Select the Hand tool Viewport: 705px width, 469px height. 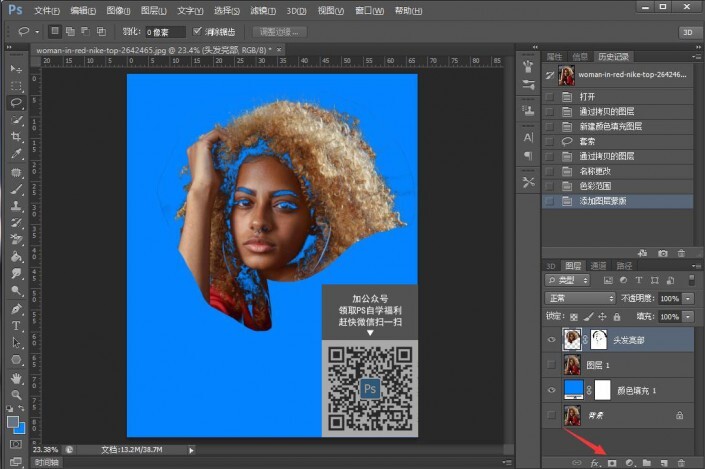click(16, 377)
